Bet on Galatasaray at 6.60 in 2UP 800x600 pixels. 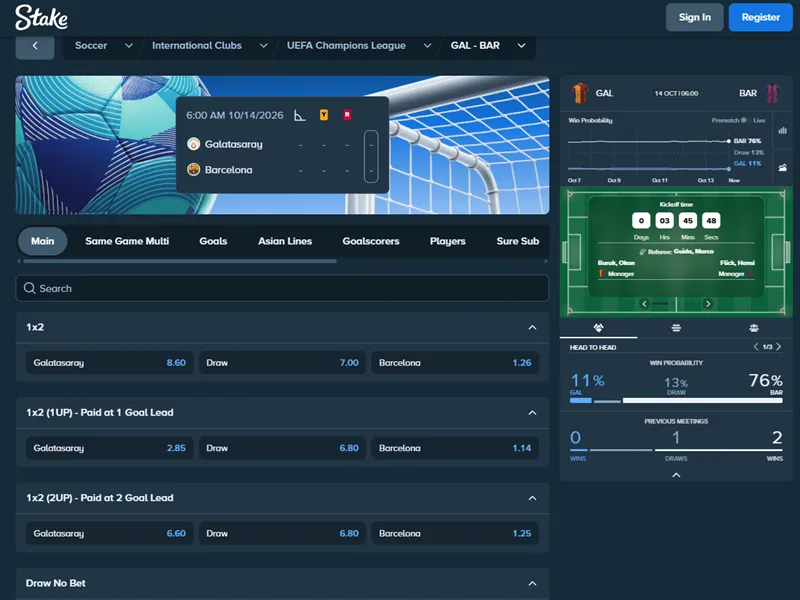[110, 533]
